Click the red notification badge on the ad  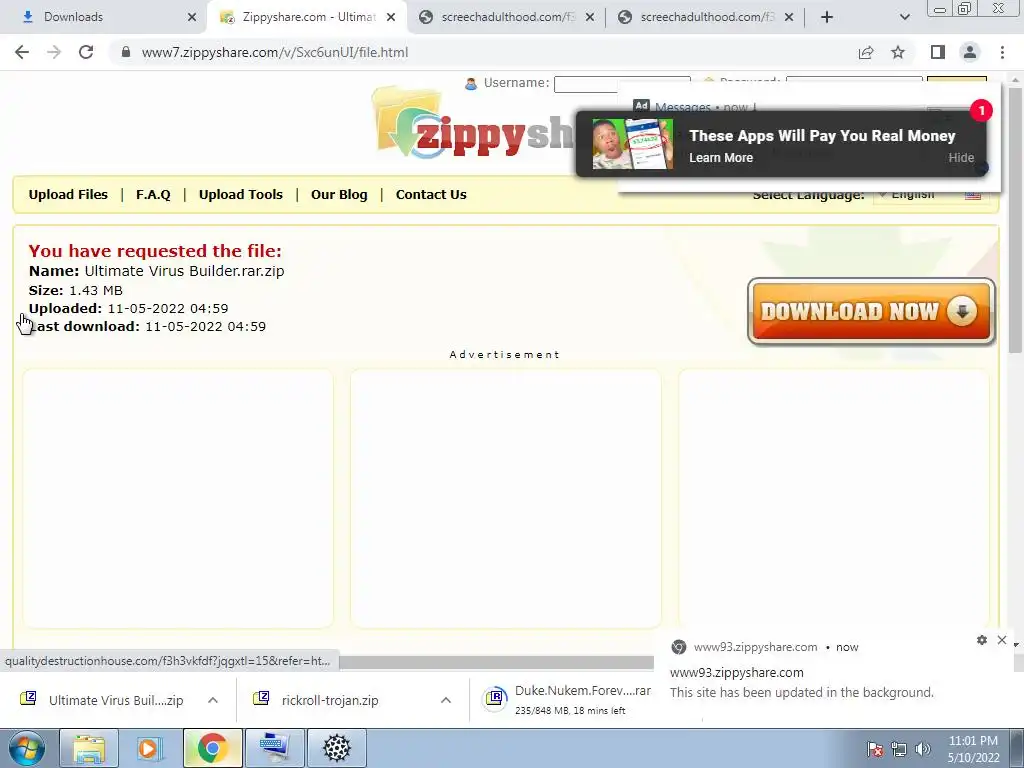pos(981,110)
